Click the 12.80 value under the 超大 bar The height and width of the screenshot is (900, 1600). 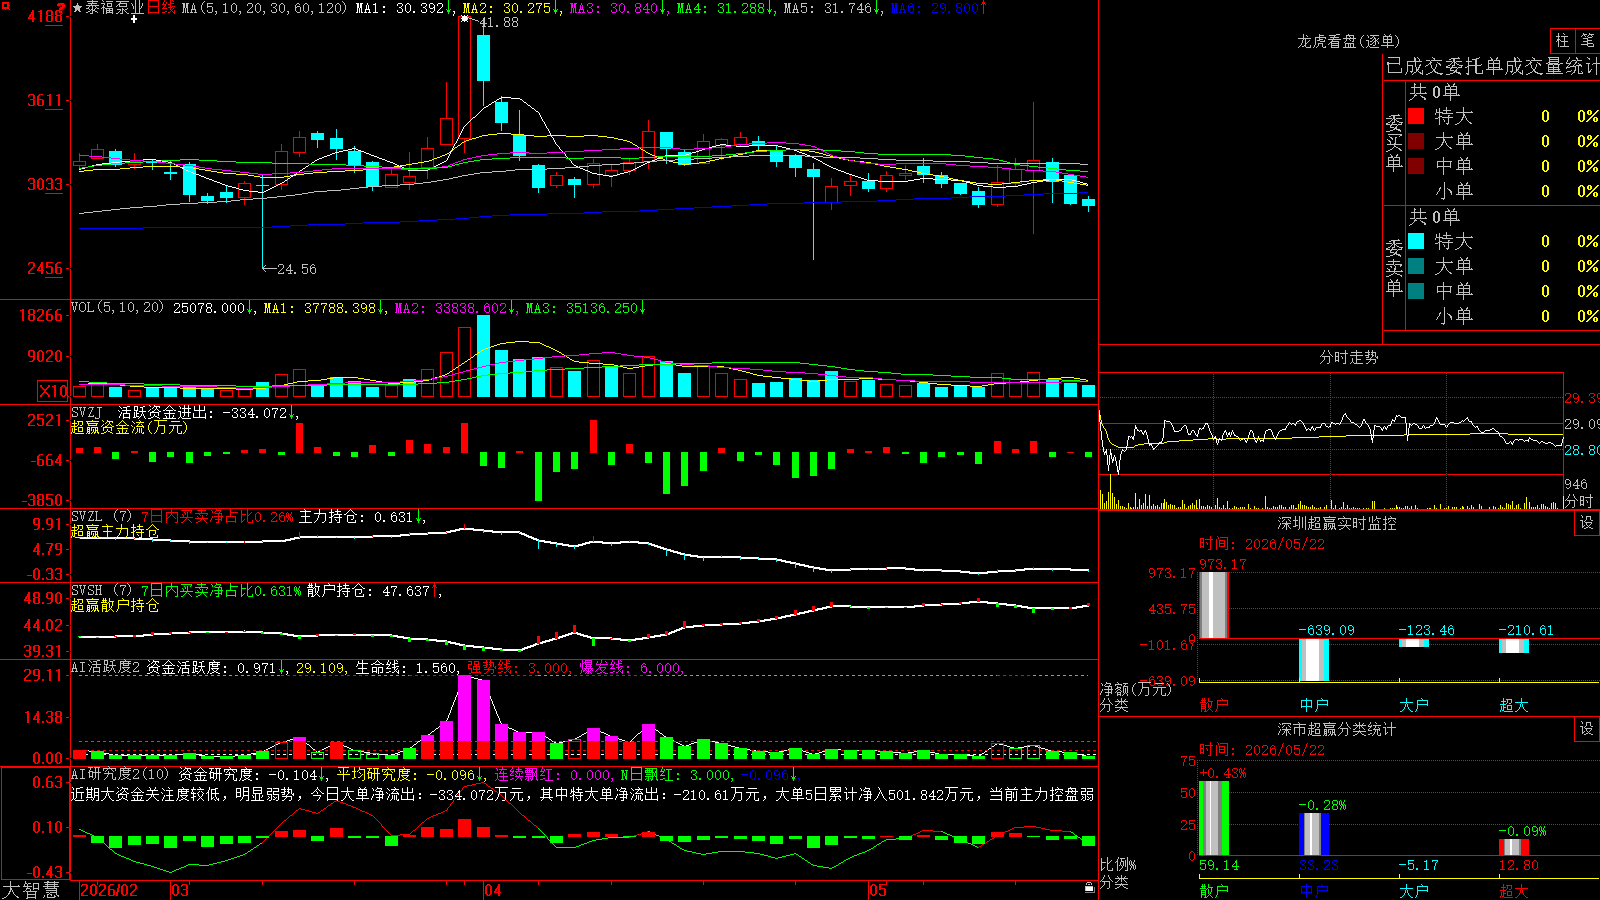pyautogui.click(x=1519, y=865)
